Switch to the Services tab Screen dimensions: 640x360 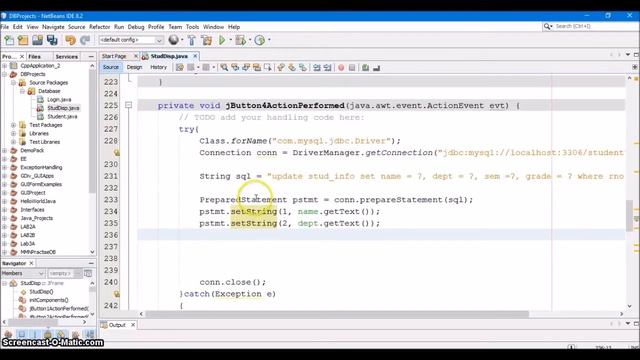pyautogui.click(x=67, y=56)
